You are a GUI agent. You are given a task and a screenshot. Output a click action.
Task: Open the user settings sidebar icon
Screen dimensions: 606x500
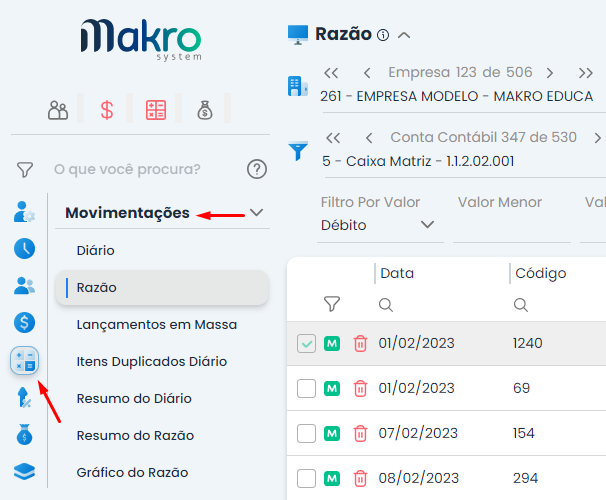coord(24,212)
